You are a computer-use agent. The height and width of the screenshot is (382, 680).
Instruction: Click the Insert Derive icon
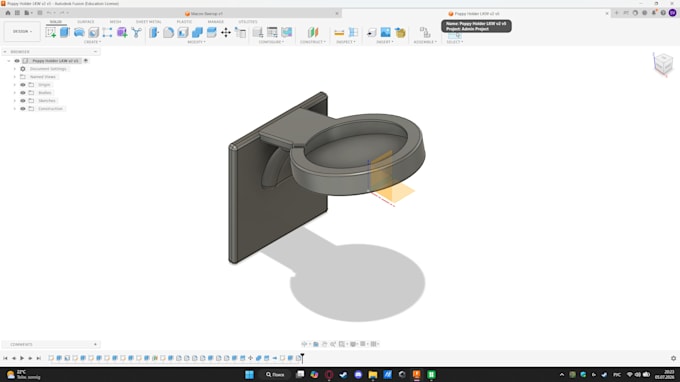pos(371,32)
